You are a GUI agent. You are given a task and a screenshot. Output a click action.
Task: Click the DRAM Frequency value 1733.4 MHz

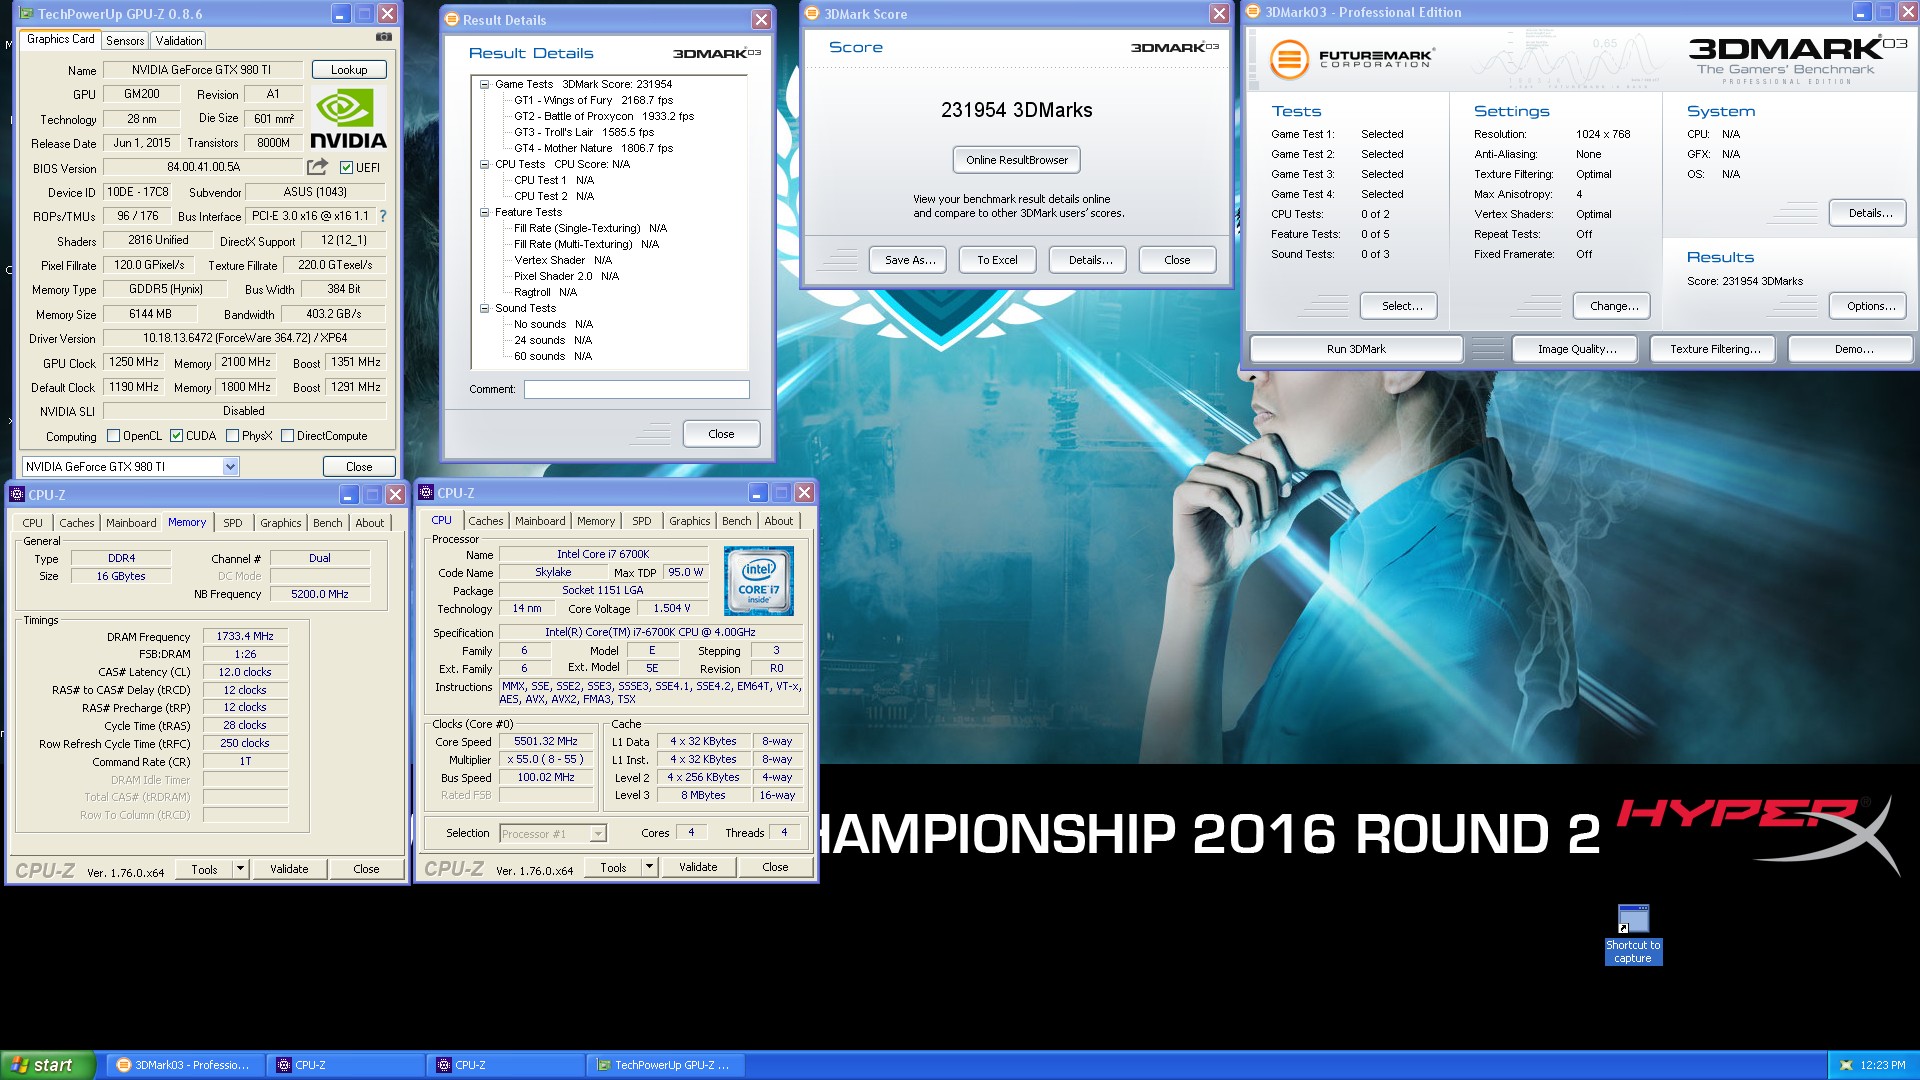click(245, 636)
